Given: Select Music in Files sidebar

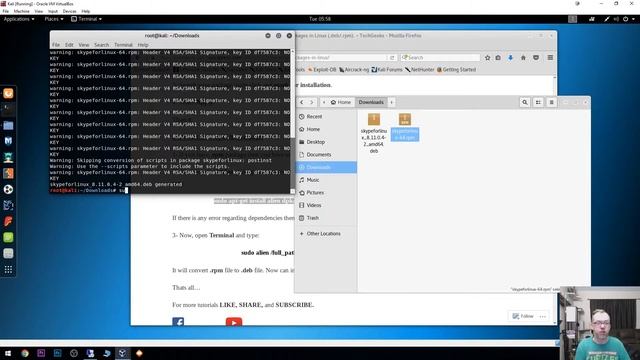Looking at the screenshot, I should tap(326, 180).
